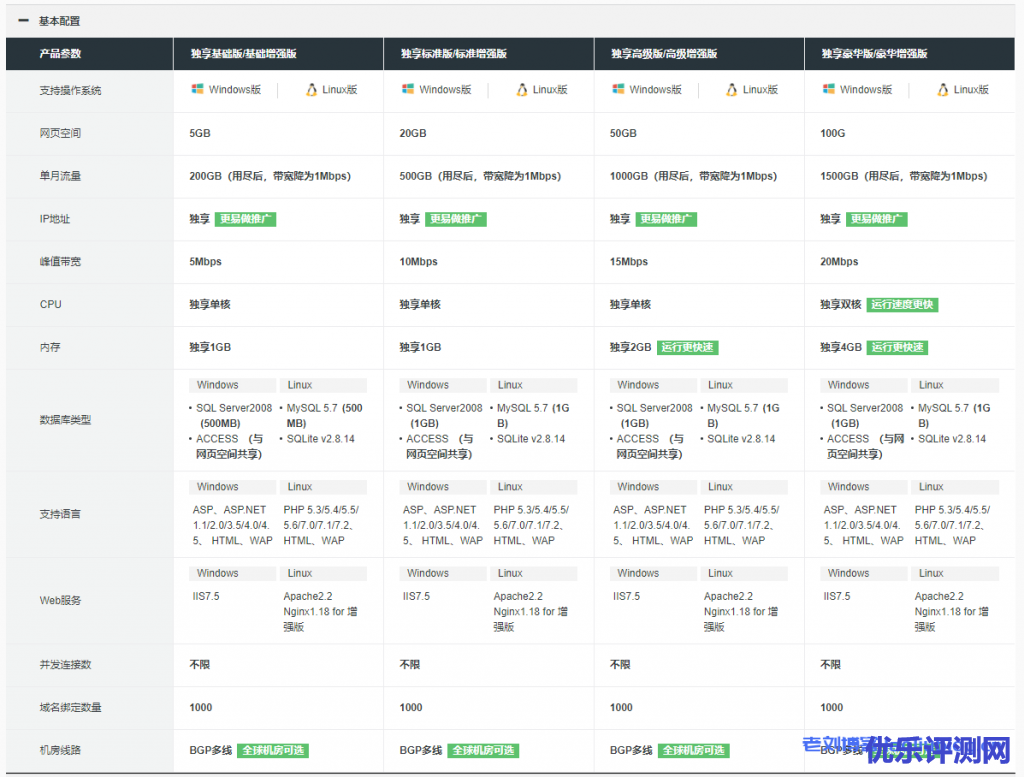The image size is (1024, 777).
Task: Click the 全球机房可选 badge in 独享基础版 column
Action: [x=273, y=750]
